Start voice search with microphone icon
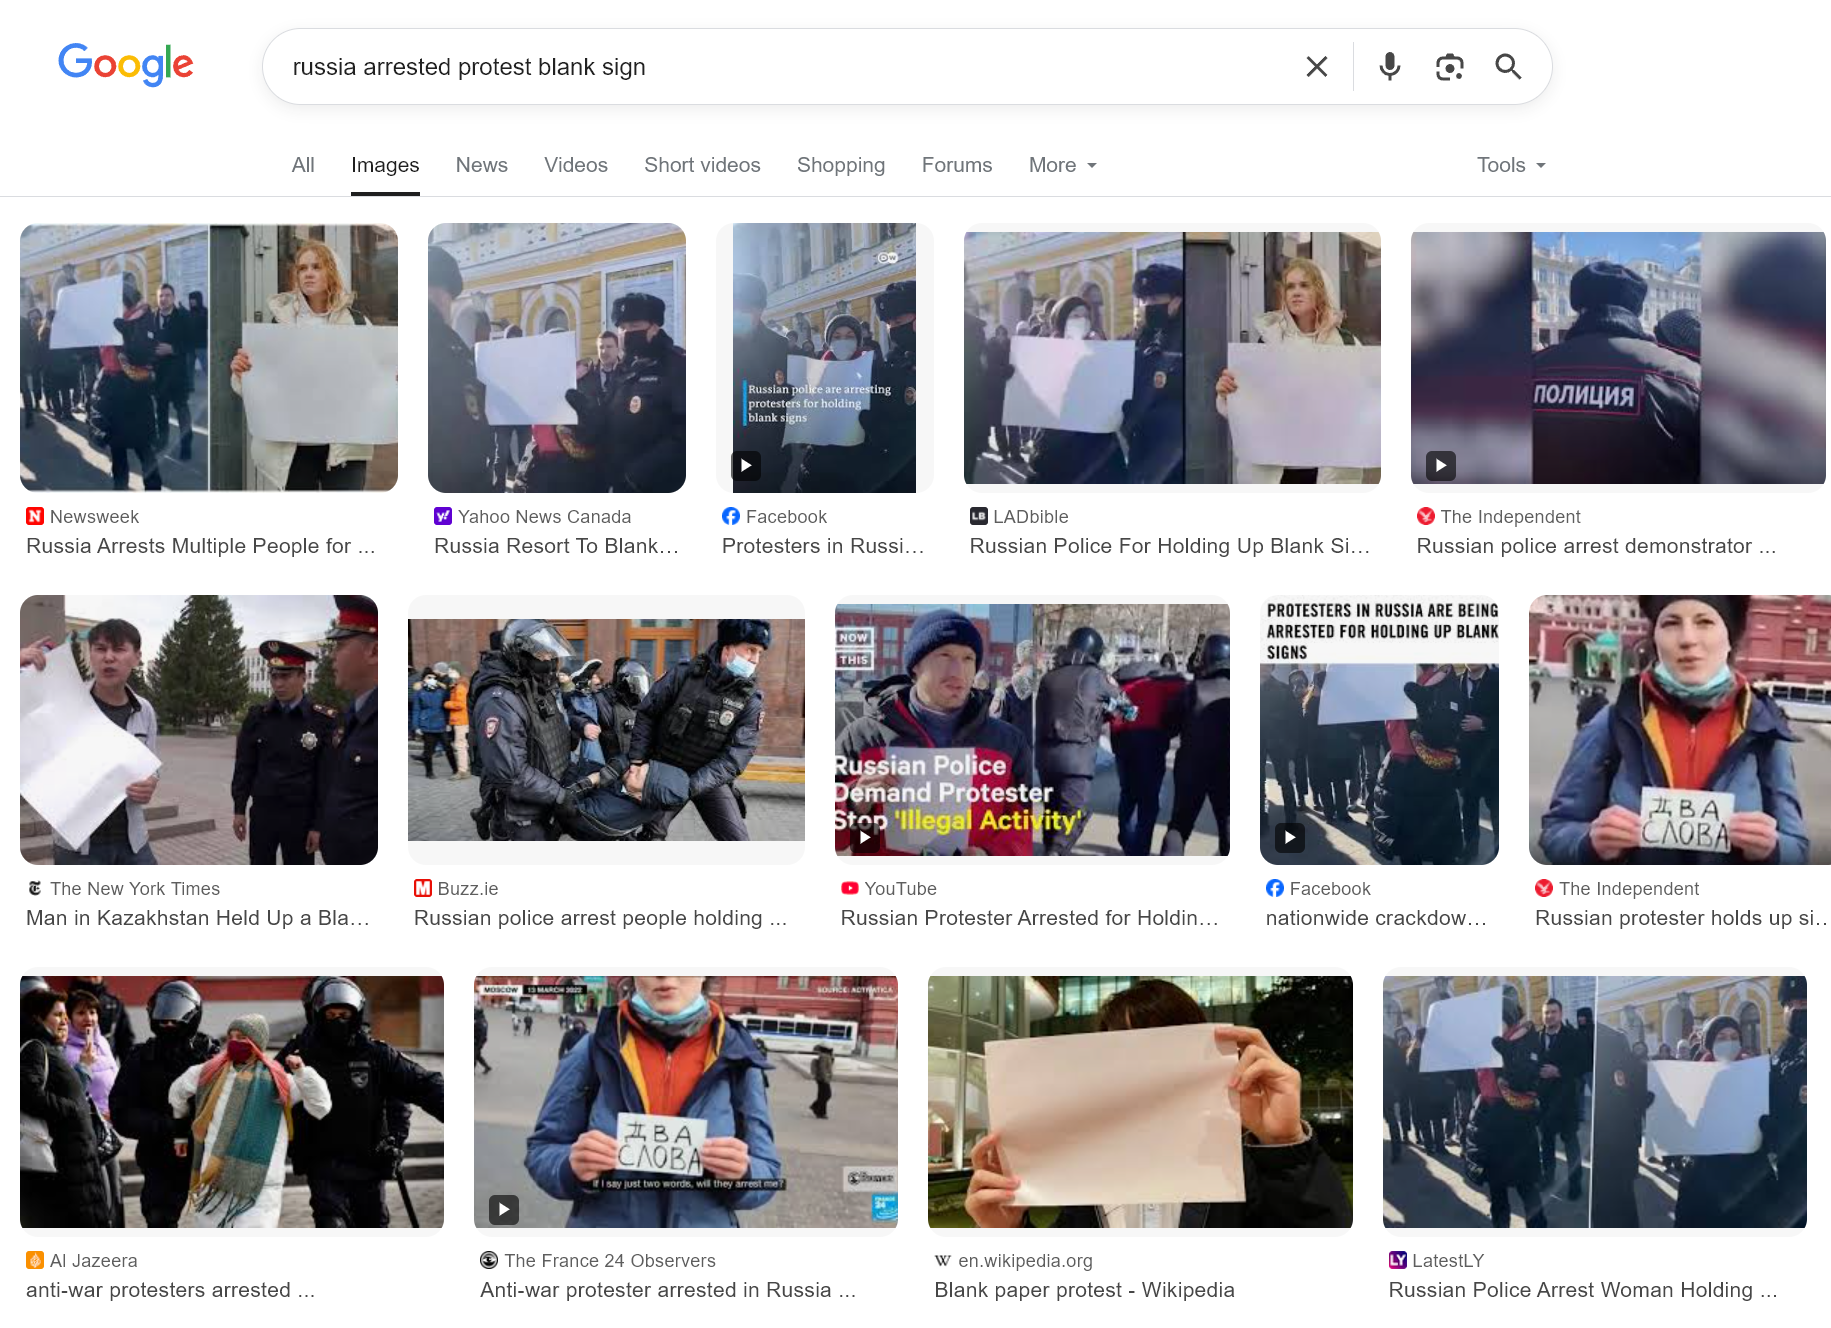This screenshot has height=1328, width=1831. coord(1389,67)
